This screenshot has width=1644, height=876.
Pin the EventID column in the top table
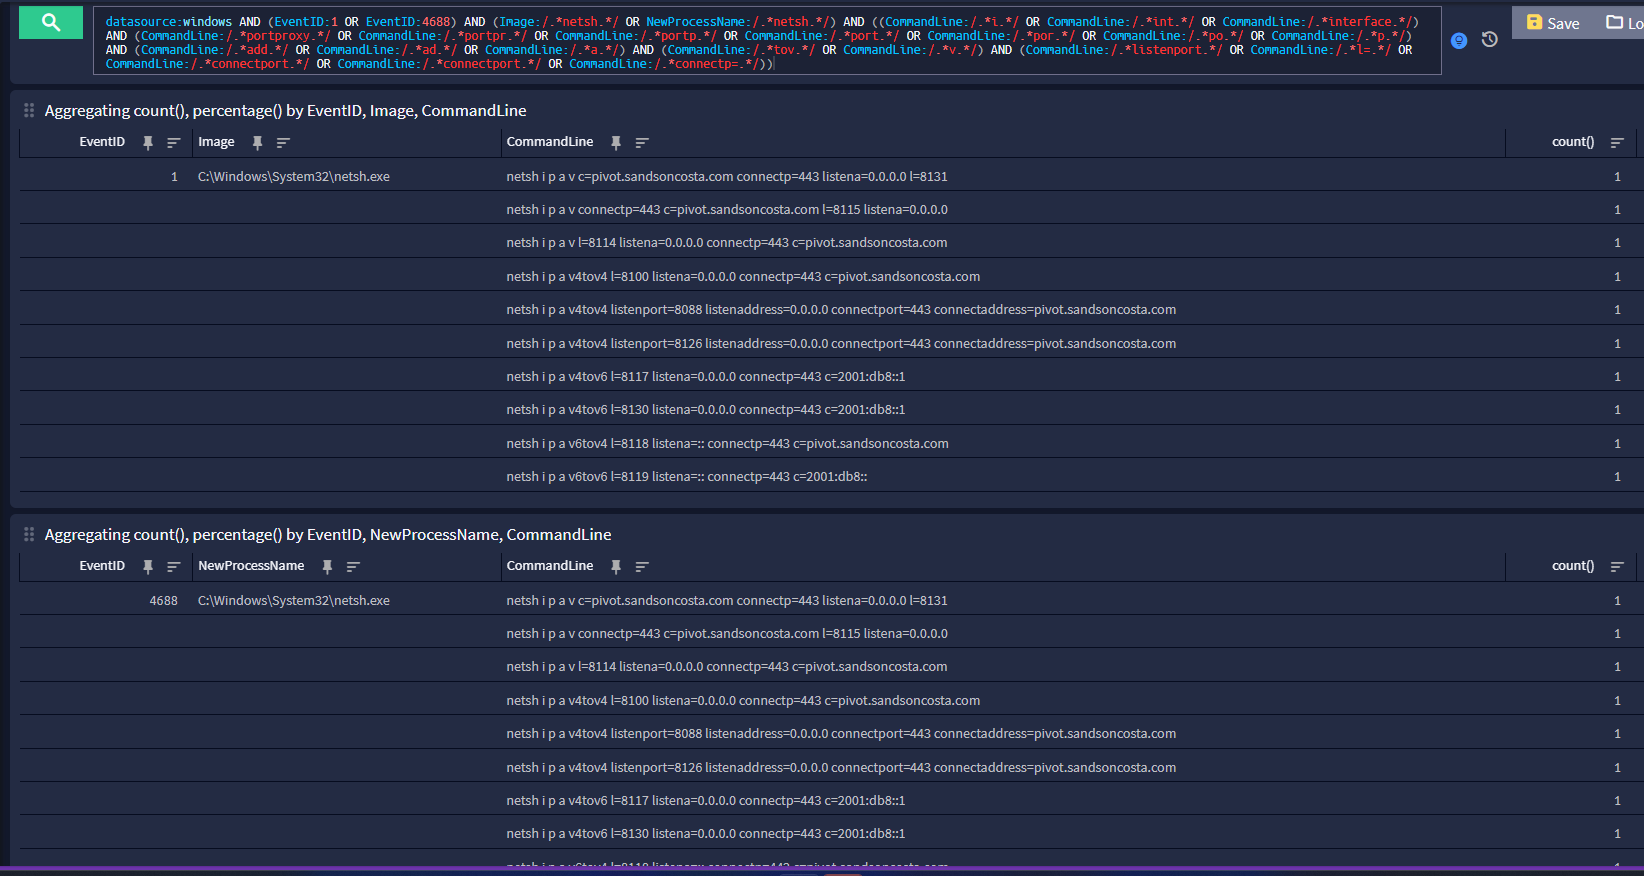148,143
